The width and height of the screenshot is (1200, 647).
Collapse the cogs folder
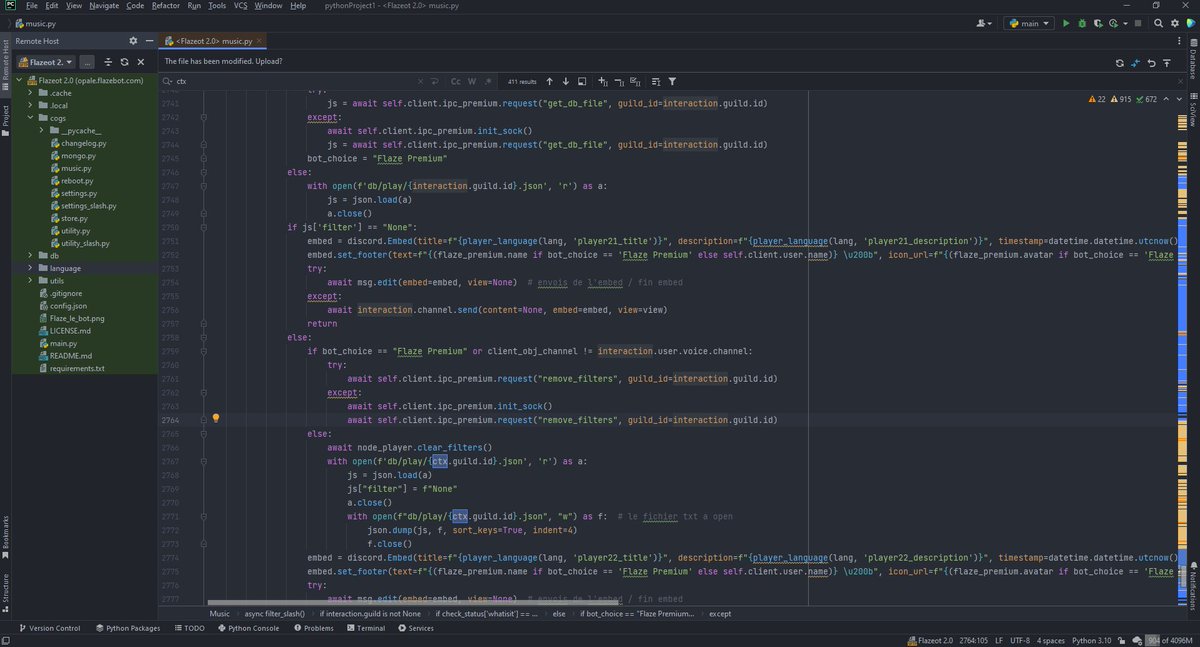pyautogui.click(x=31, y=118)
